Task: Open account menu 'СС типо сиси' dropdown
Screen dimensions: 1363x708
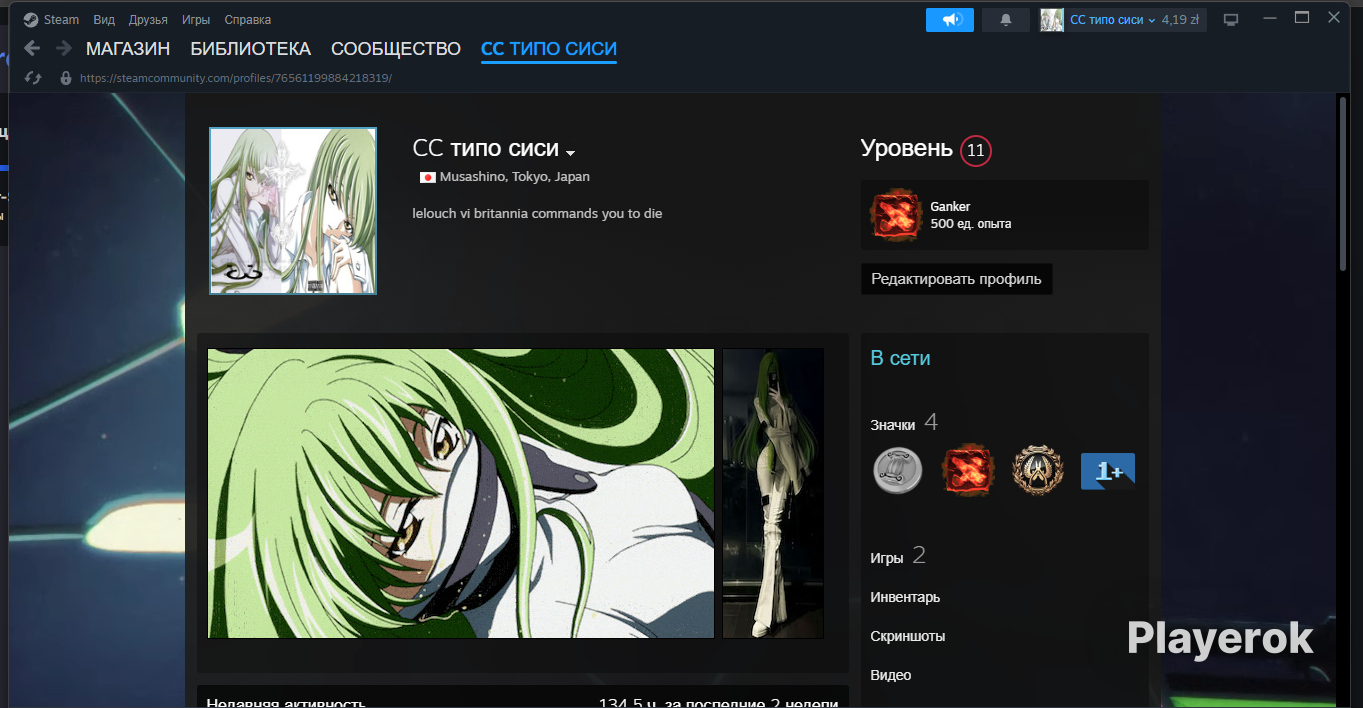Action: point(1112,19)
